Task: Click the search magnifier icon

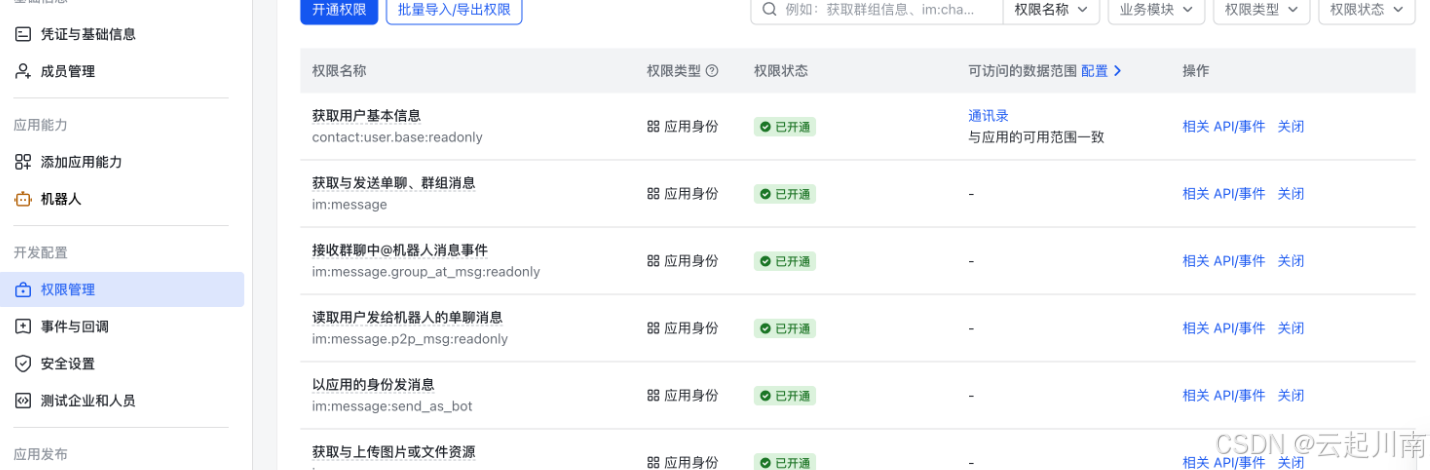Action: coord(769,9)
